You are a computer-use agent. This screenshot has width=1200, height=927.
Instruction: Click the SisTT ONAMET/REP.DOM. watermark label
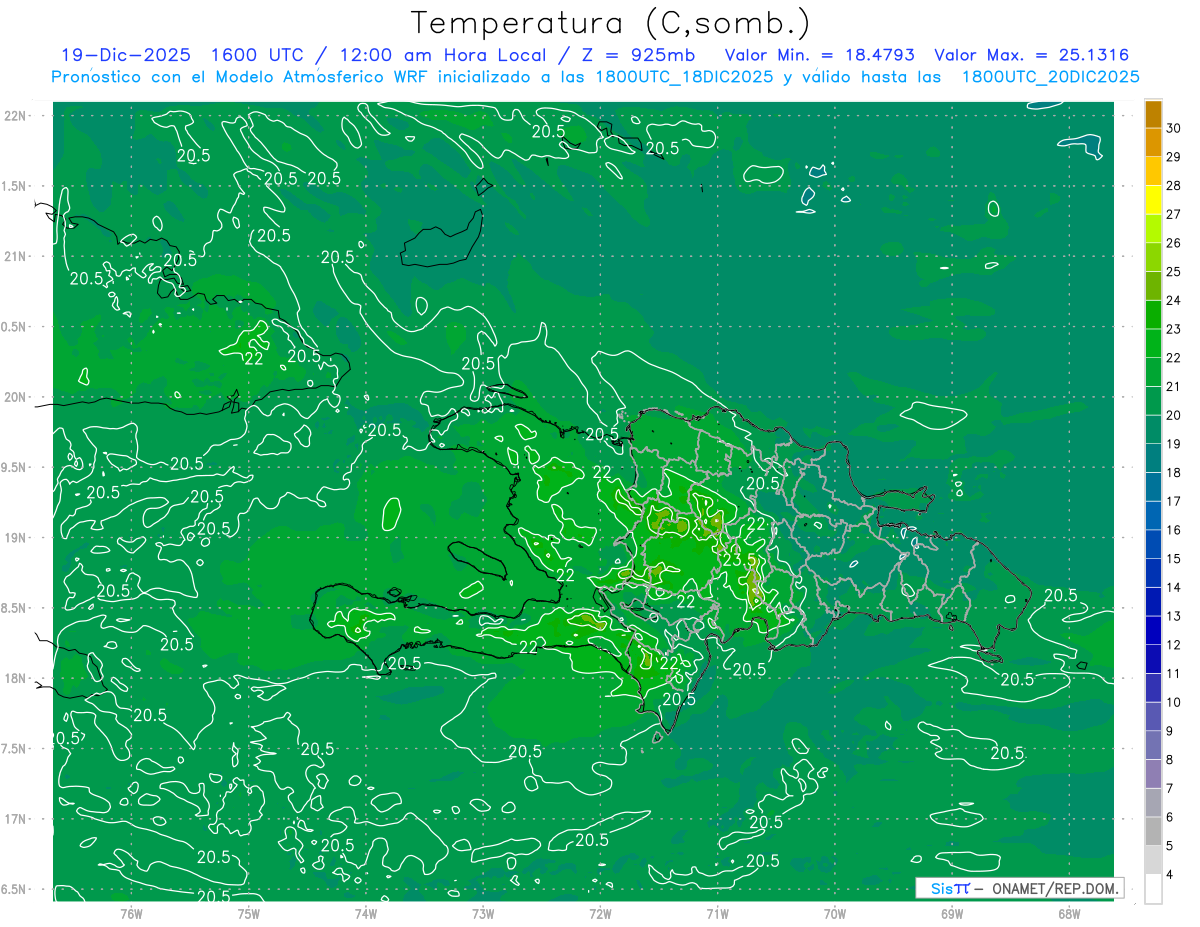[1018, 888]
